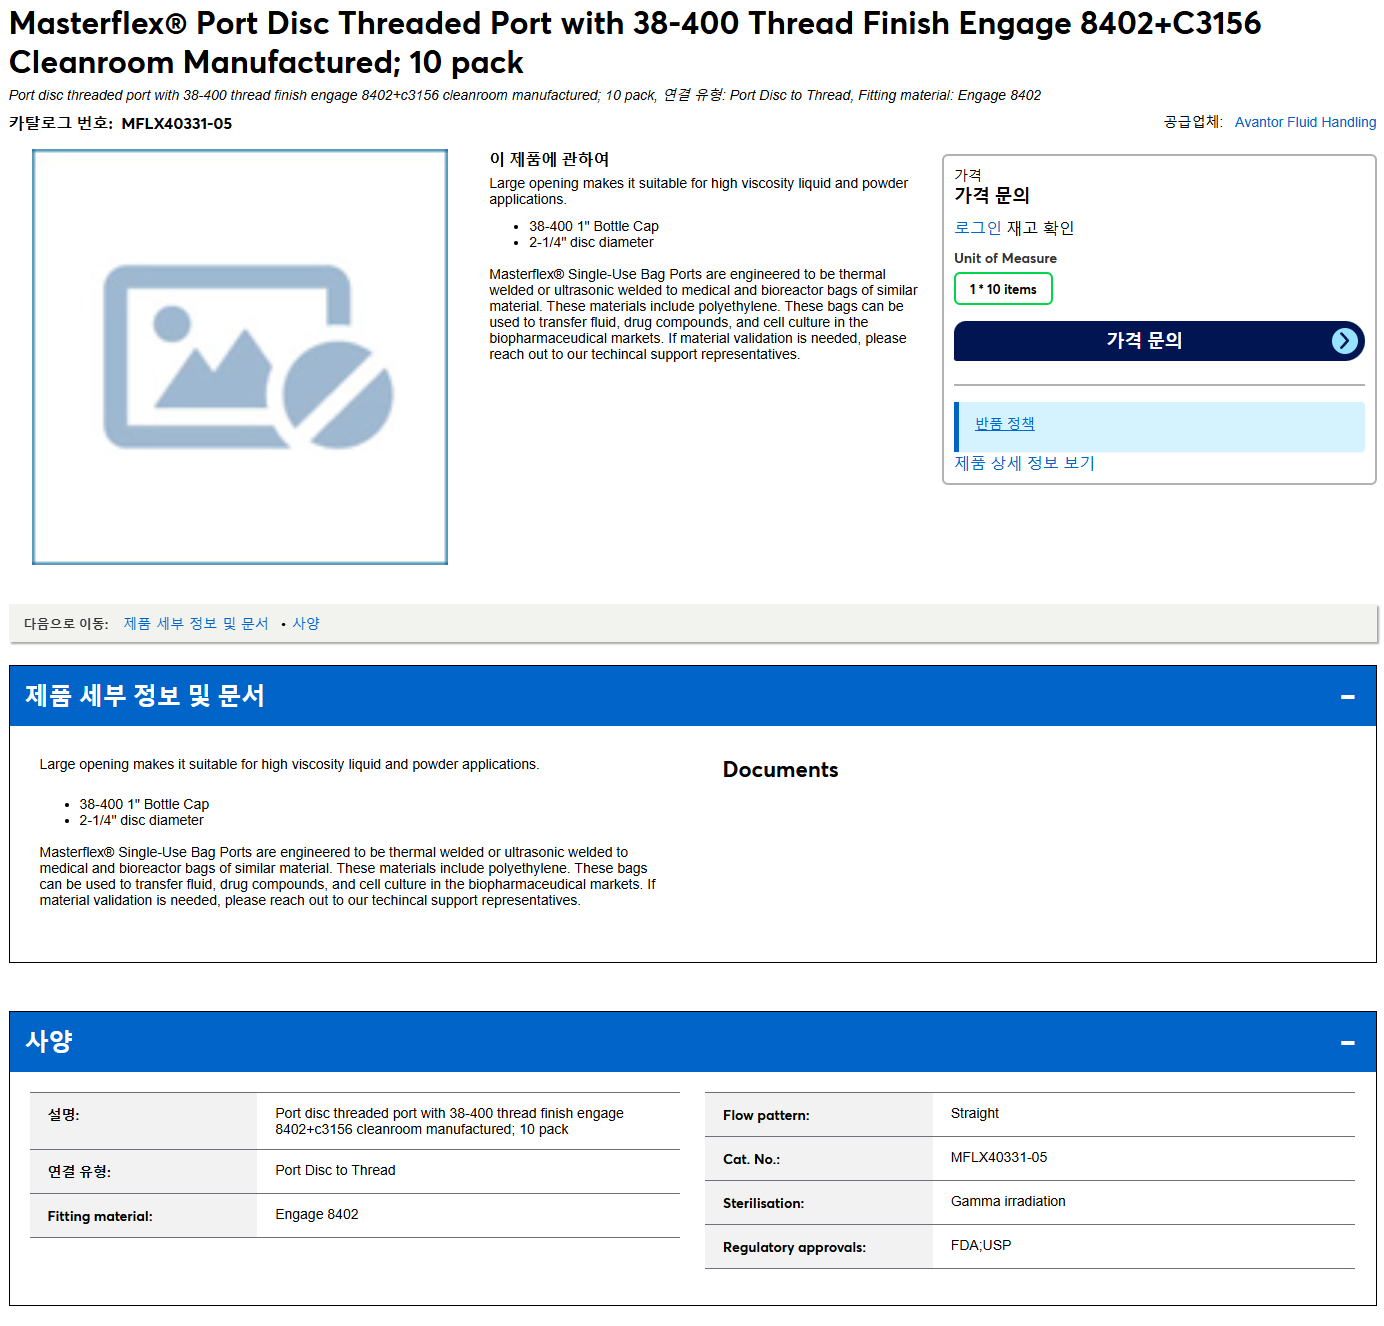Click the 이 제품에 관하여 heading
The width and height of the screenshot is (1384, 1326).
click(549, 159)
